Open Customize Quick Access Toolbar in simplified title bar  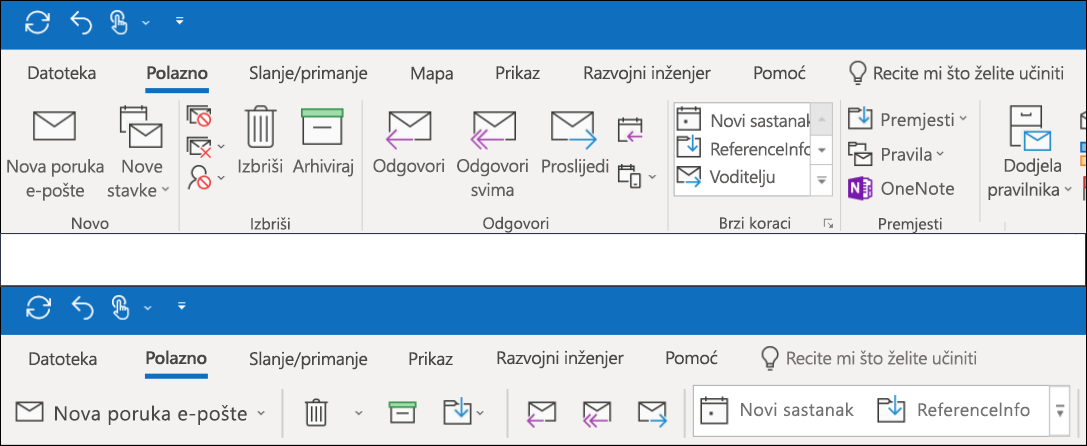182,305
